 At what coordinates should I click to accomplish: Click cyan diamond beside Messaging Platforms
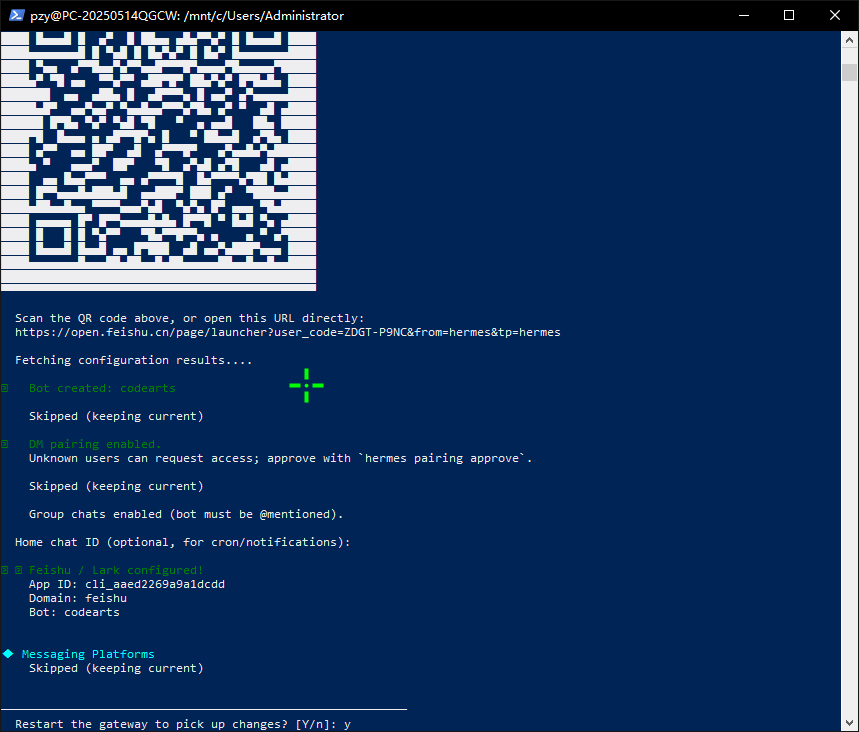pyautogui.click(x=8, y=654)
